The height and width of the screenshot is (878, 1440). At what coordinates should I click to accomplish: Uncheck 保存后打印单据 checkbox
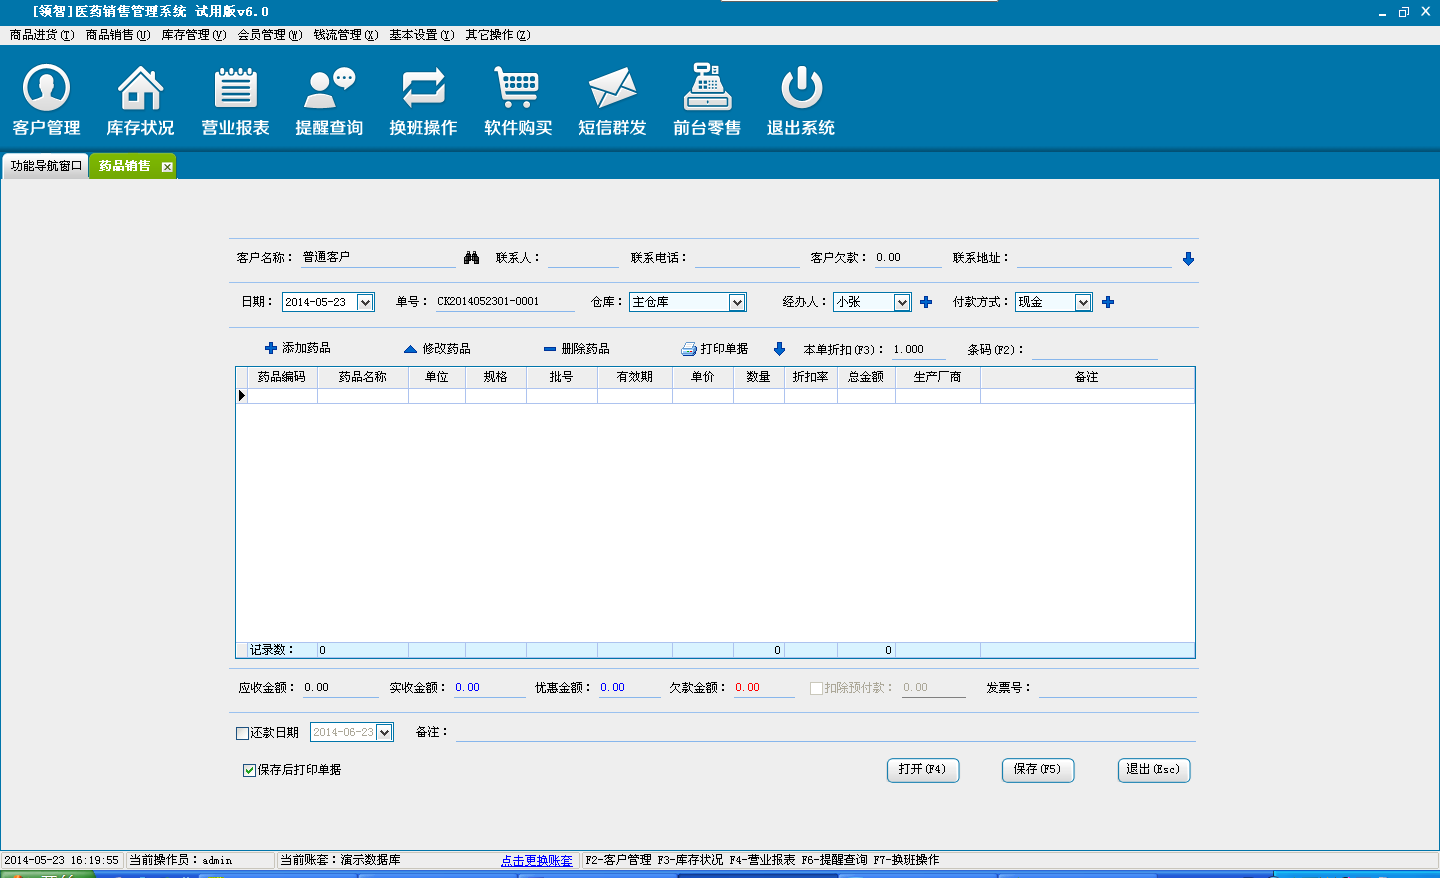[249, 770]
